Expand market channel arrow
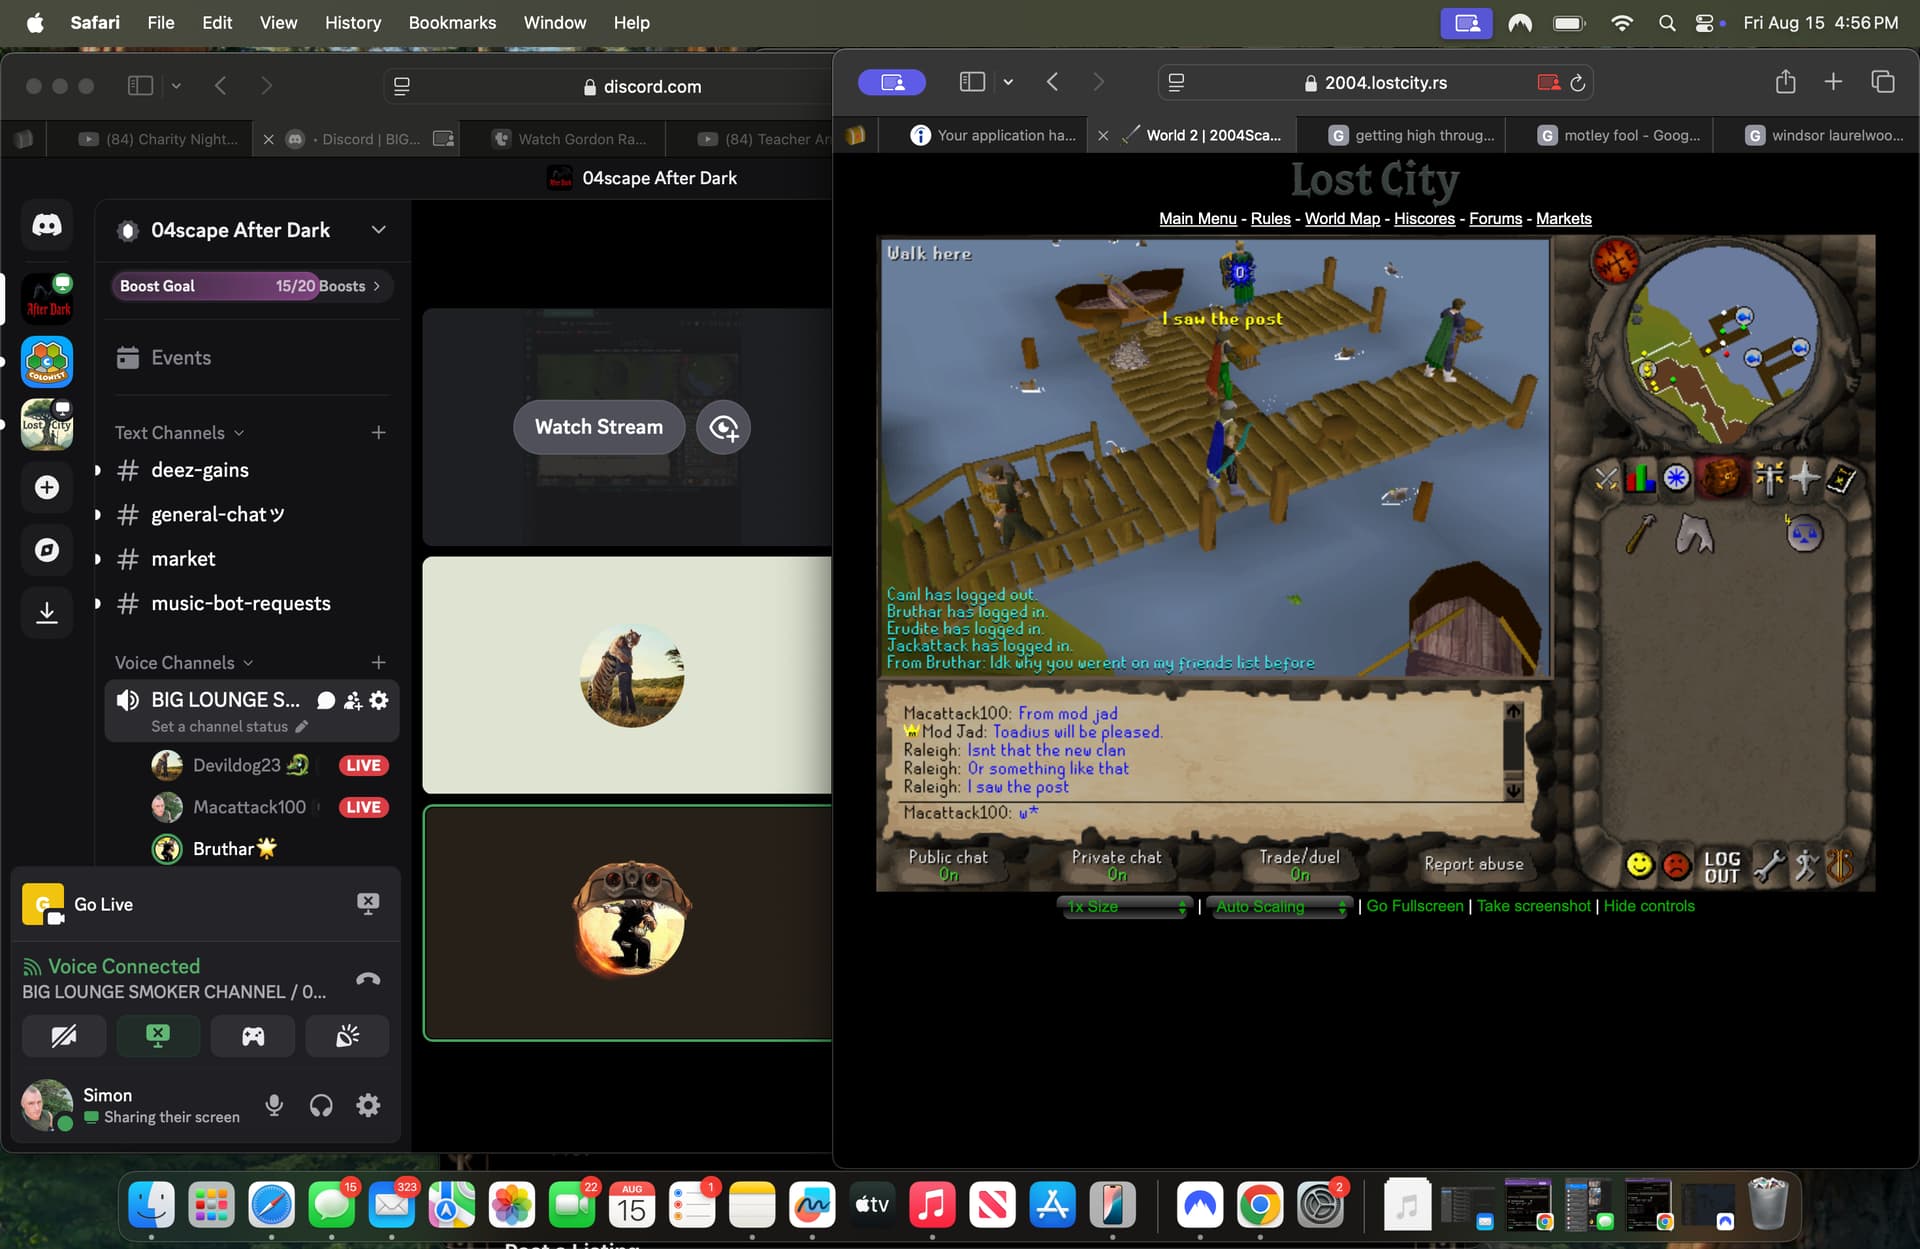 click(98, 559)
